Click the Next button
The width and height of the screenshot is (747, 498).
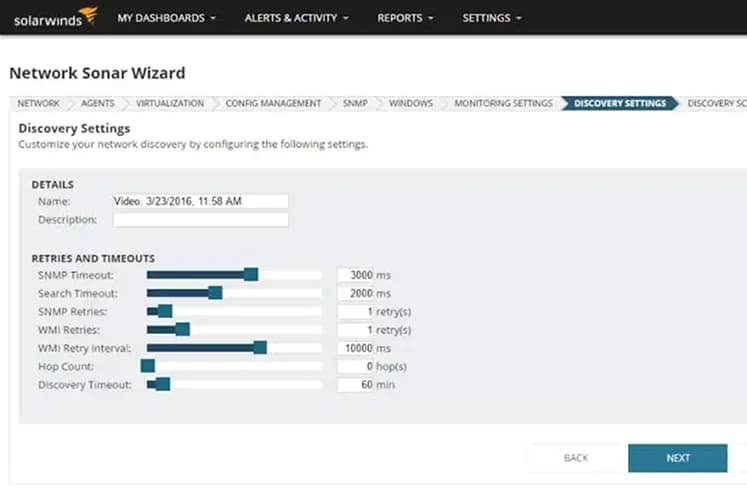click(677, 458)
